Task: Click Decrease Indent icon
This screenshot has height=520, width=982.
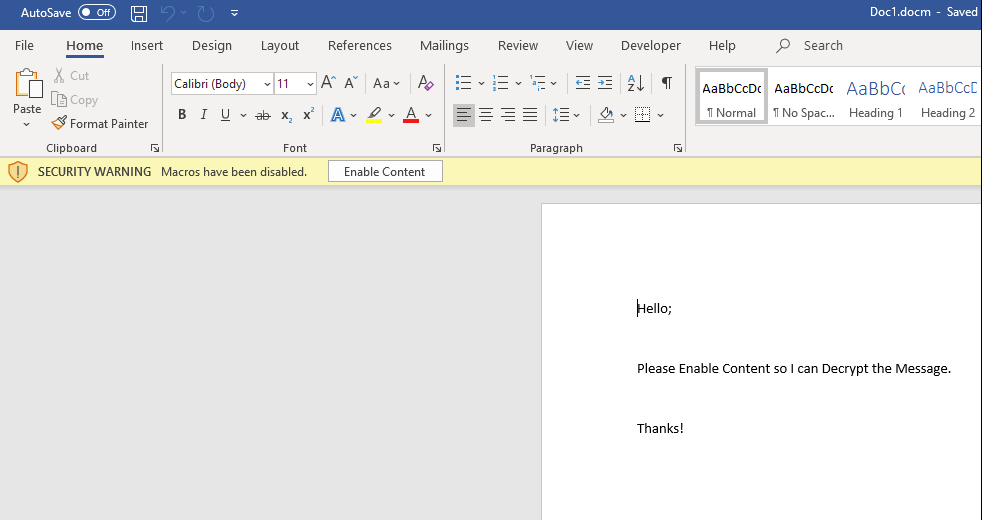Action: [583, 83]
